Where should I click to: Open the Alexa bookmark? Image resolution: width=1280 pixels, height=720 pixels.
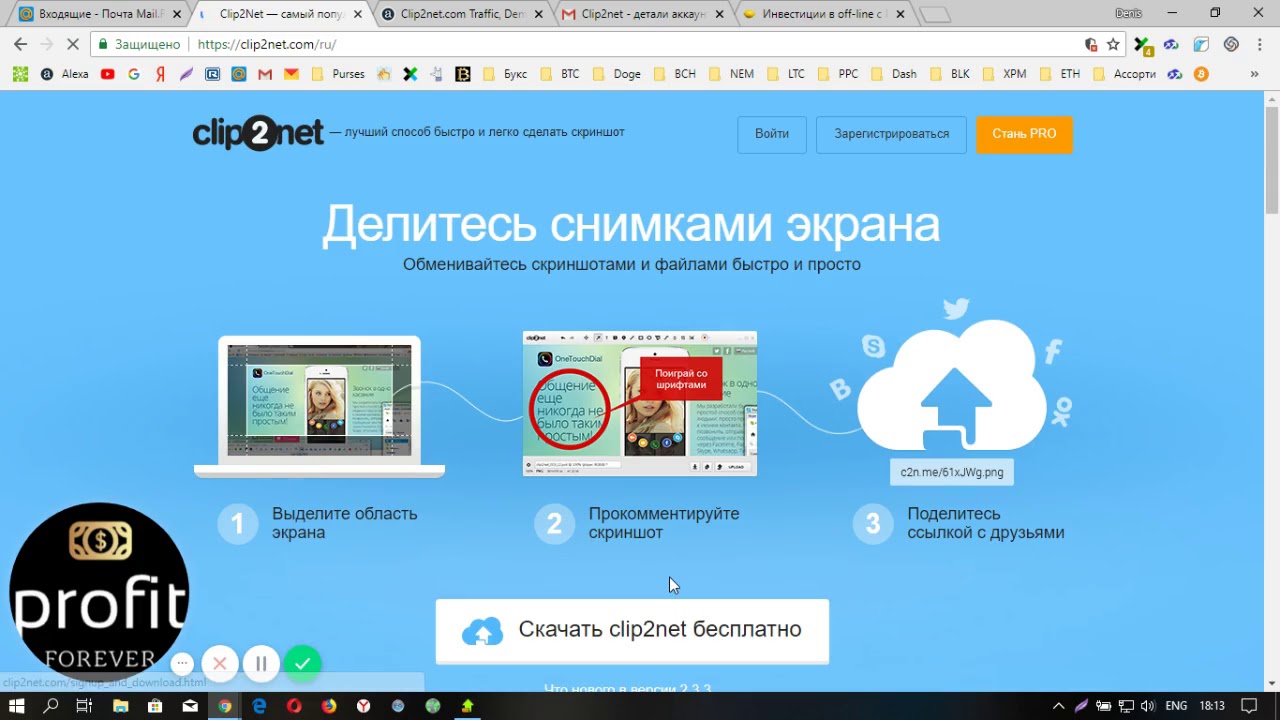click(x=65, y=74)
